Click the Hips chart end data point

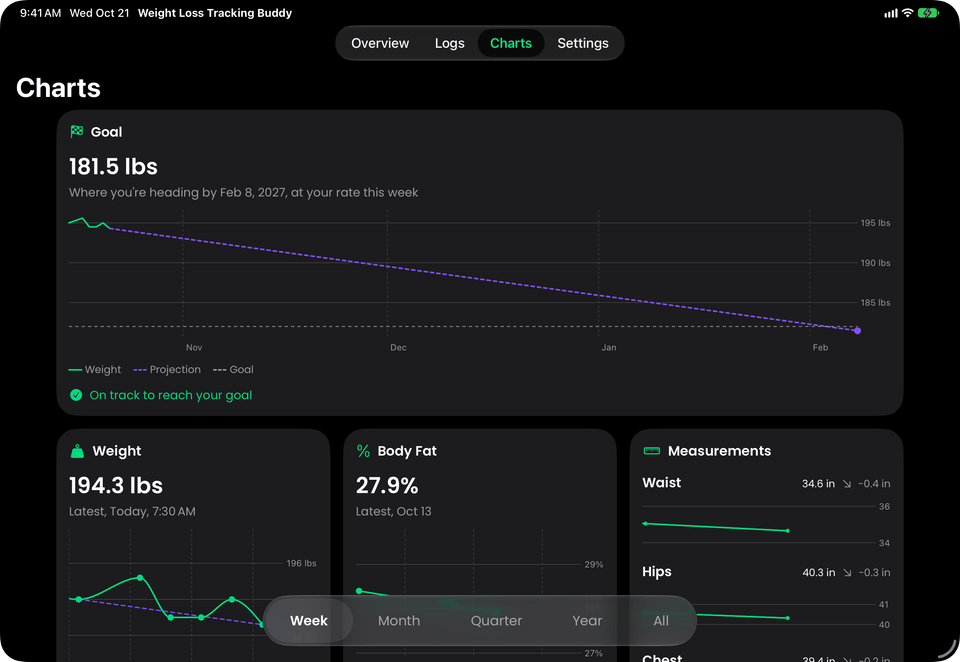click(787, 618)
